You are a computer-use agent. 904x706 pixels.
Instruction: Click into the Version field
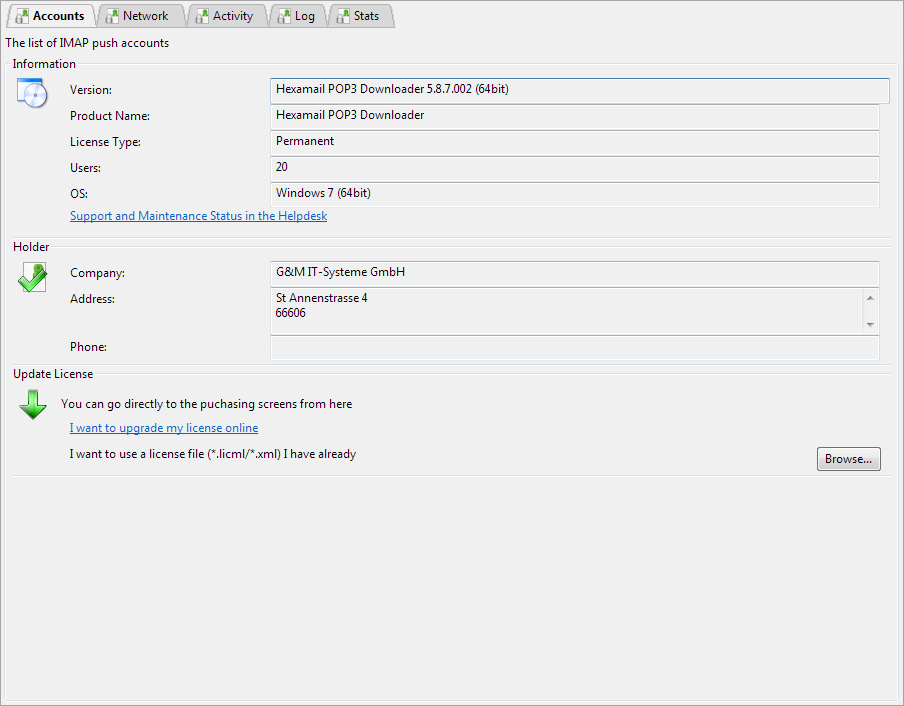[579, 90]
